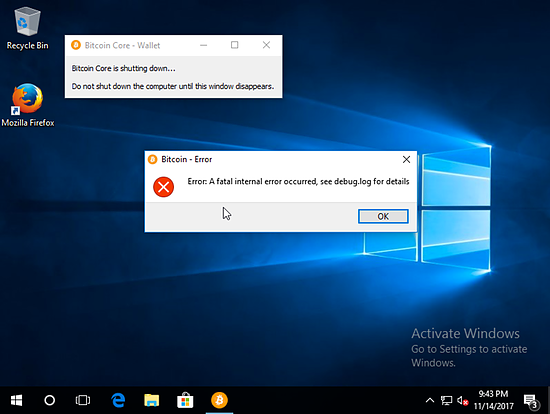This screenshot has height=414, width=550.
Task: Open the Microsoft Store taskbar icon
Action: point(185,400)
